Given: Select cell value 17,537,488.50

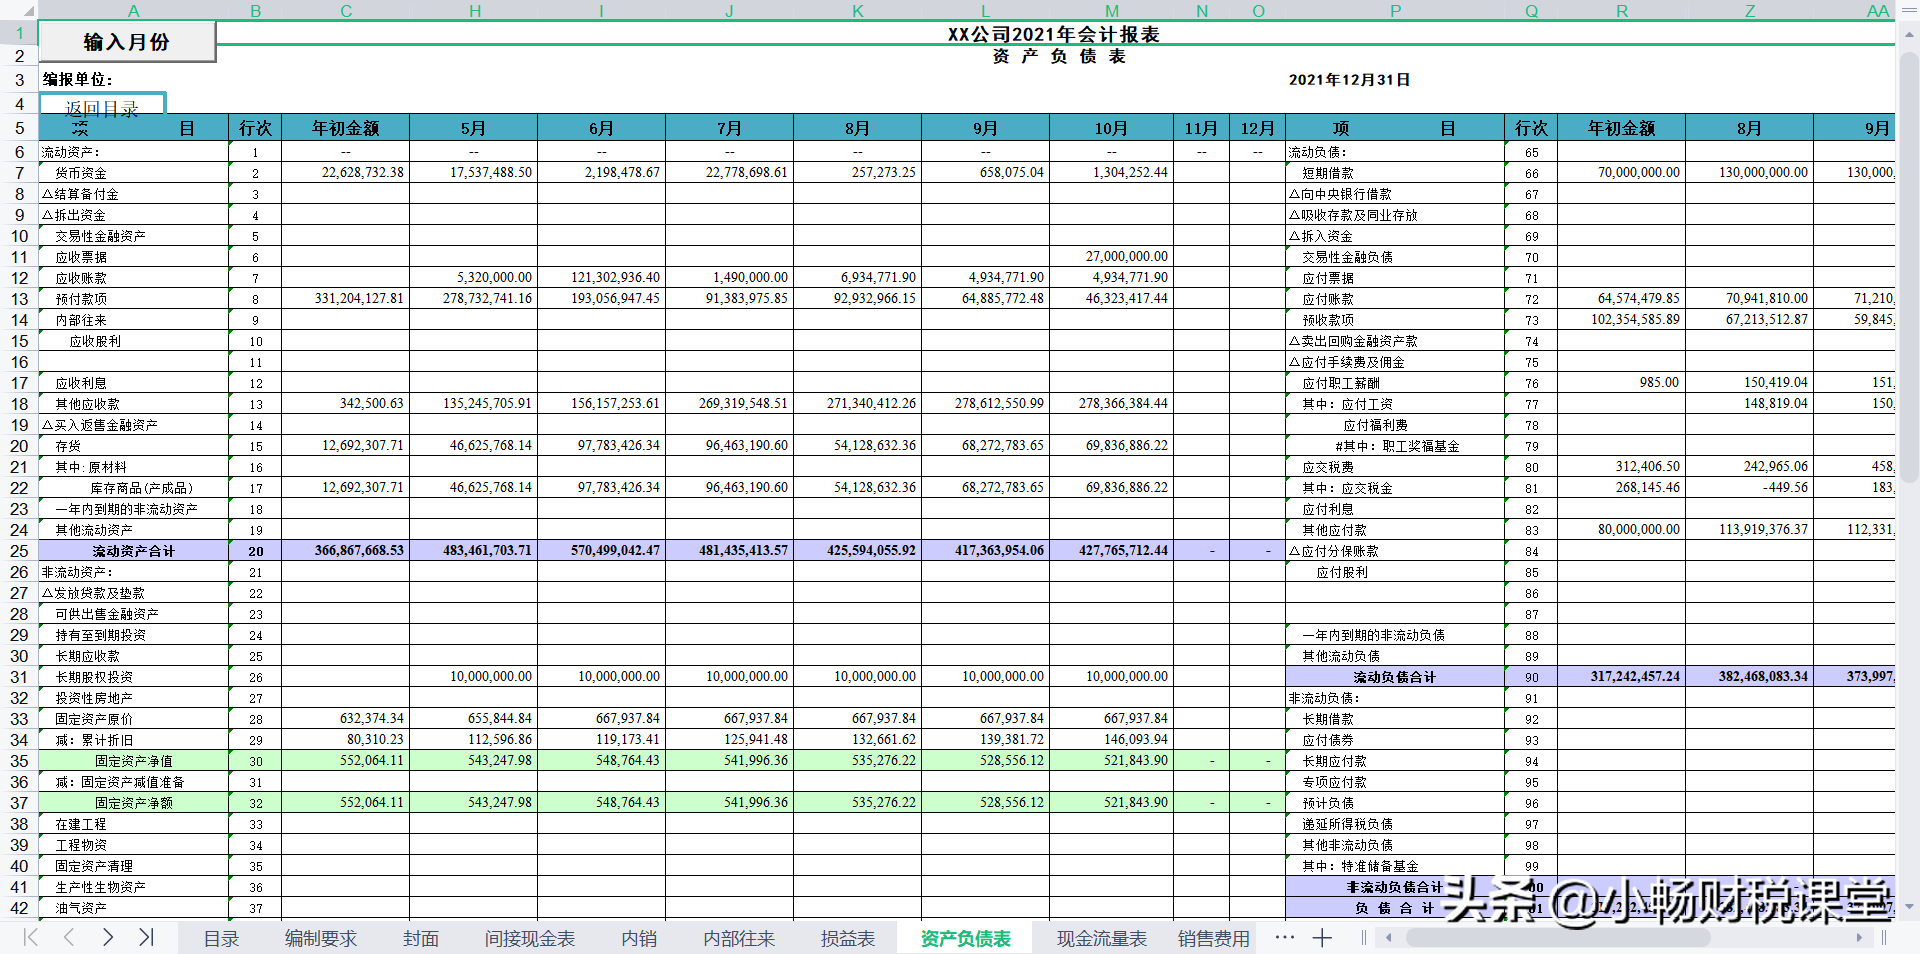Looking at the screenshot, I should click(474, 173).
